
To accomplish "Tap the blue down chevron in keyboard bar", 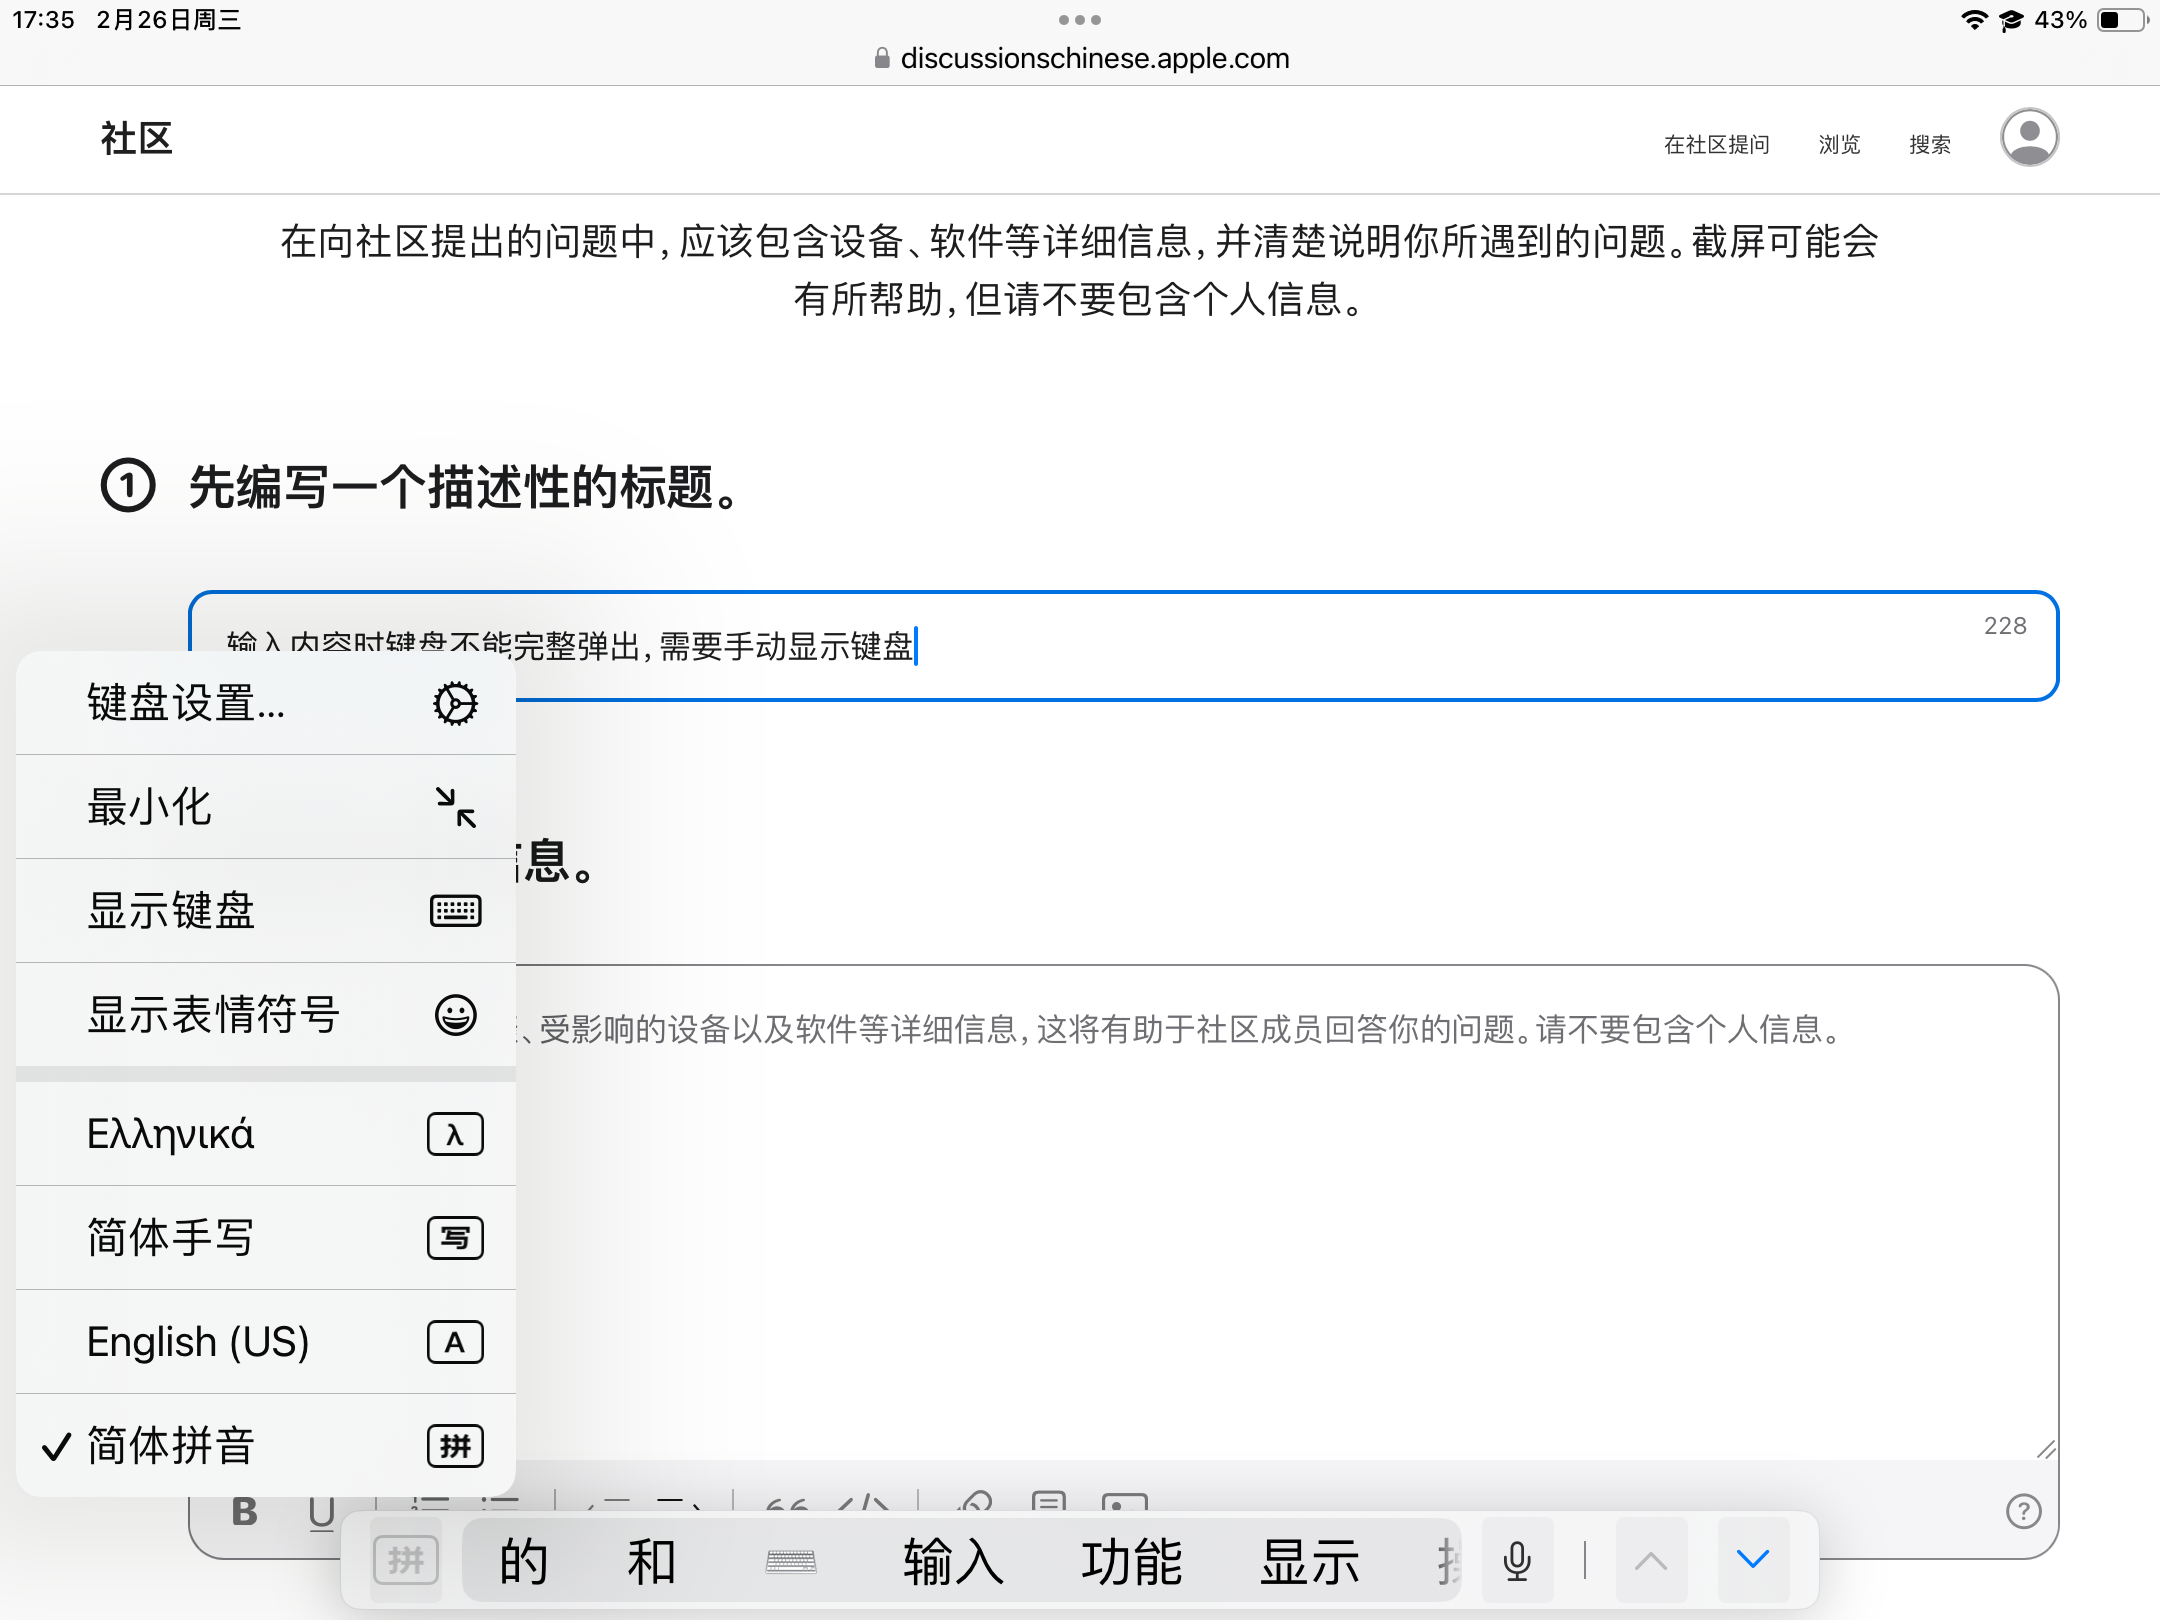I will tap(1752, 1560).
